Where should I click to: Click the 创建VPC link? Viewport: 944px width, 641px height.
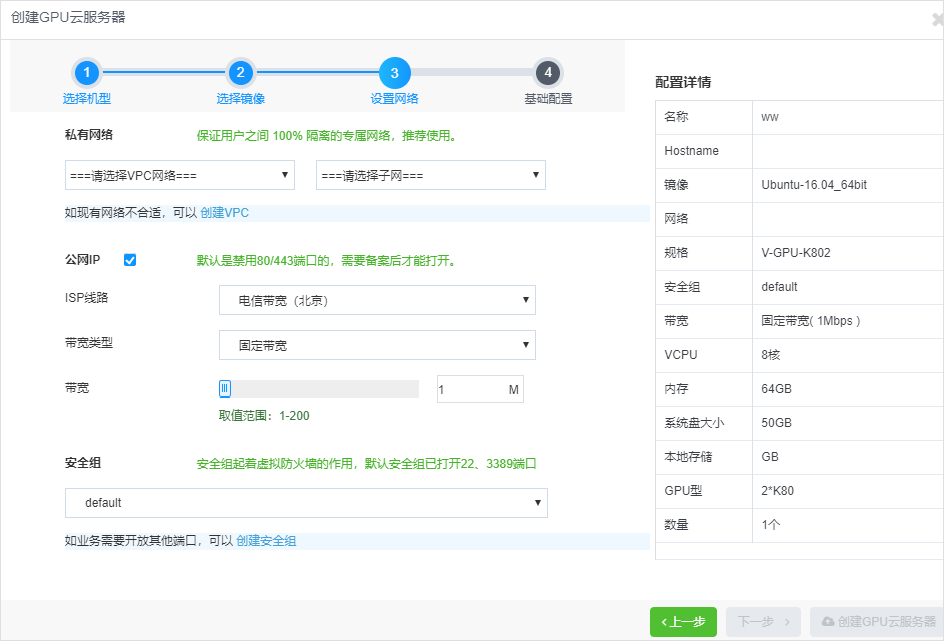(x=225, y=212)
